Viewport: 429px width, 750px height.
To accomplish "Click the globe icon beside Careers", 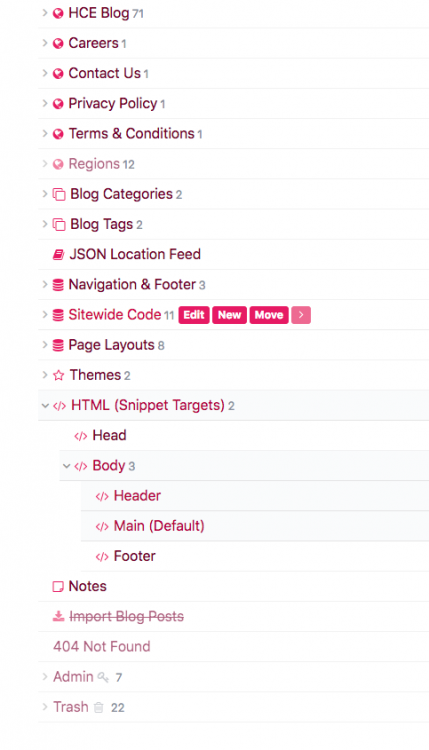I will coord(58,44).
